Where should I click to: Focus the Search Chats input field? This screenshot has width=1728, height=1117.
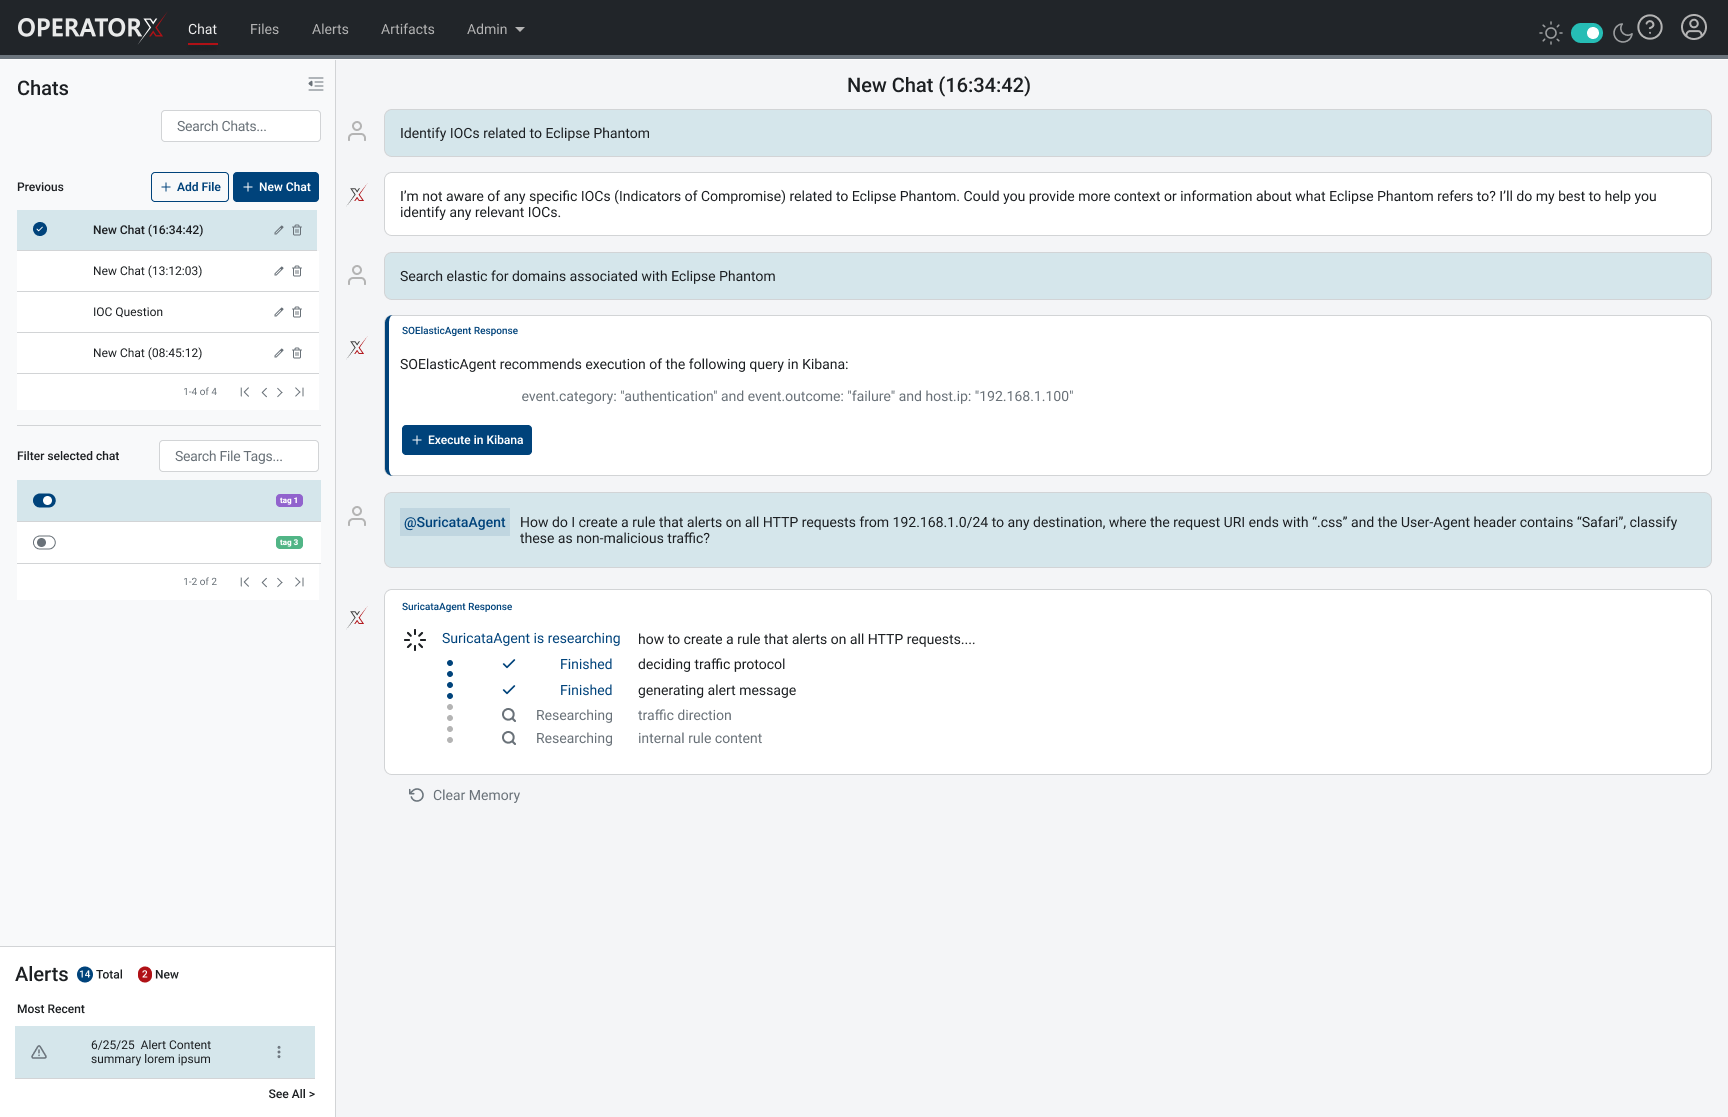tap(241, 126)
